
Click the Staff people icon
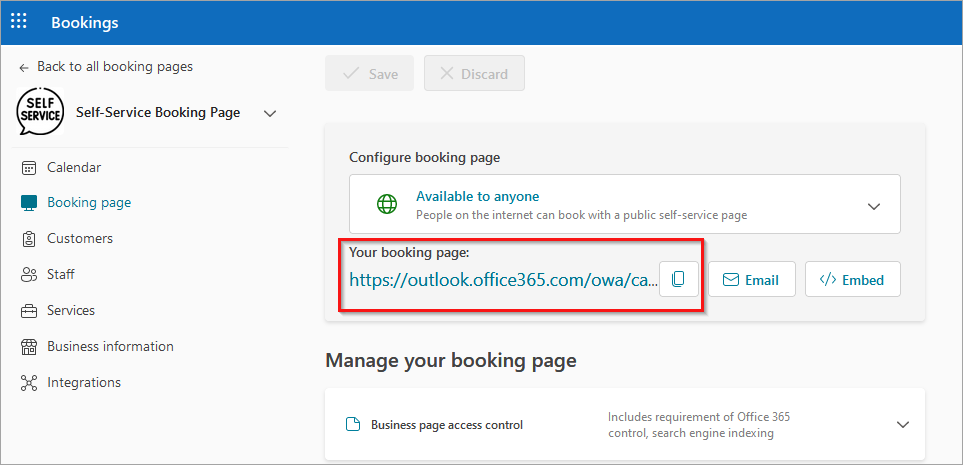coord(29,275)
